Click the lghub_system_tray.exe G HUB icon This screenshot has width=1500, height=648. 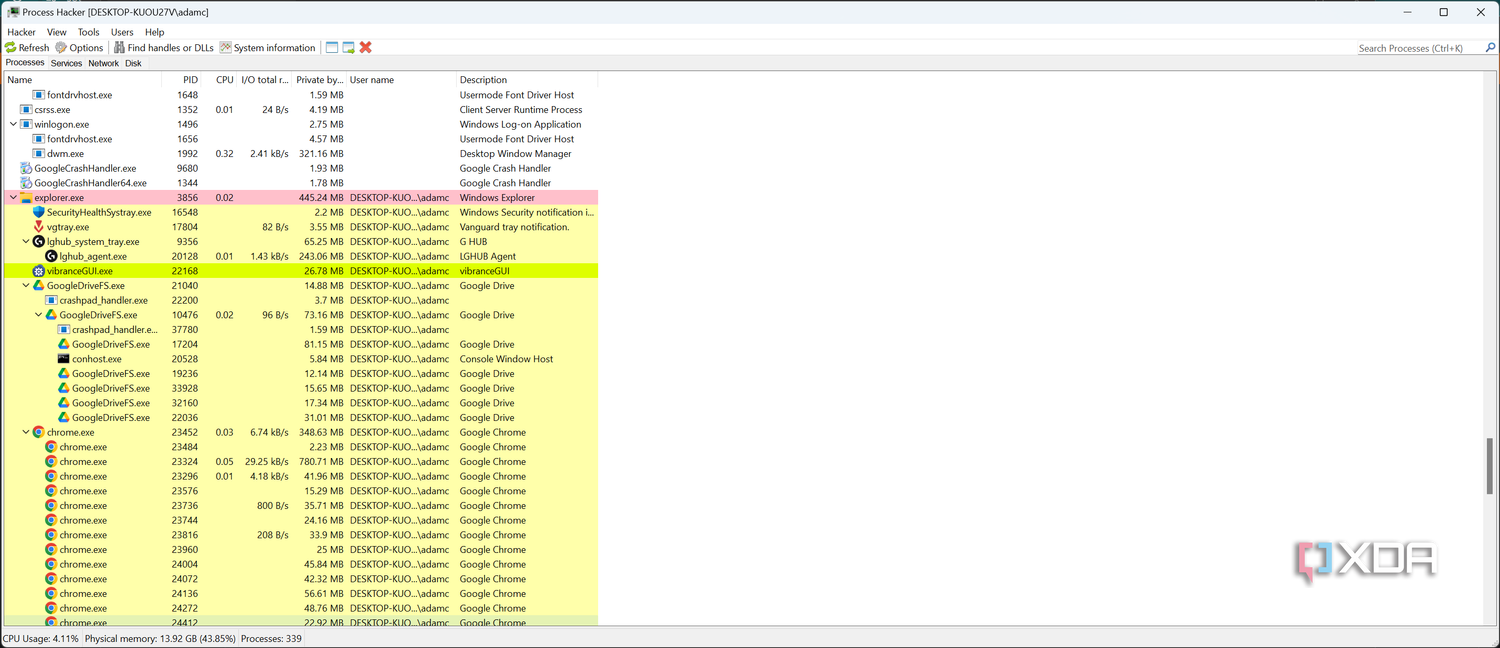[39, 242]
